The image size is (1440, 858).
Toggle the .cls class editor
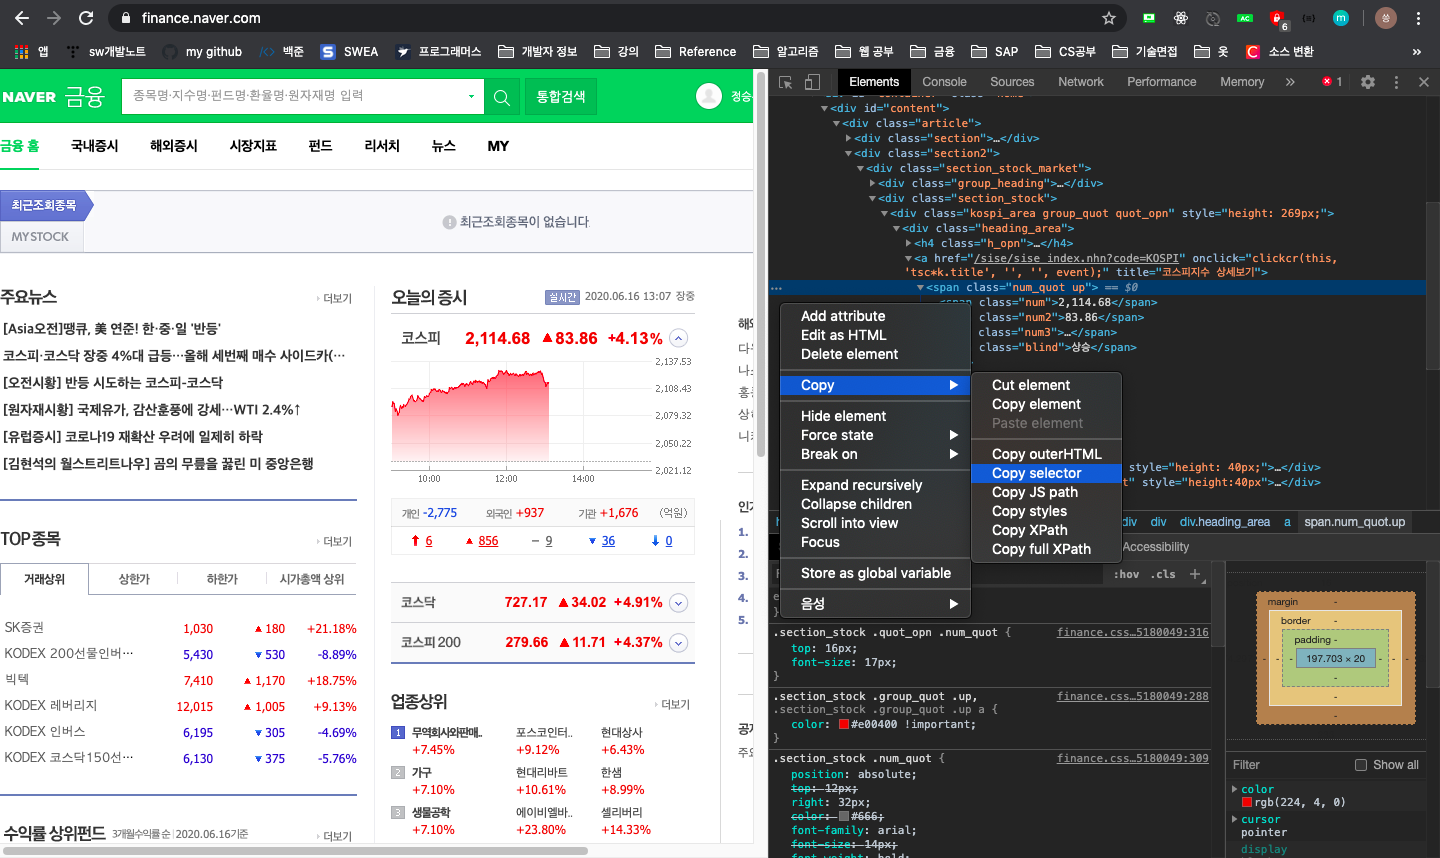[1163, 574]
